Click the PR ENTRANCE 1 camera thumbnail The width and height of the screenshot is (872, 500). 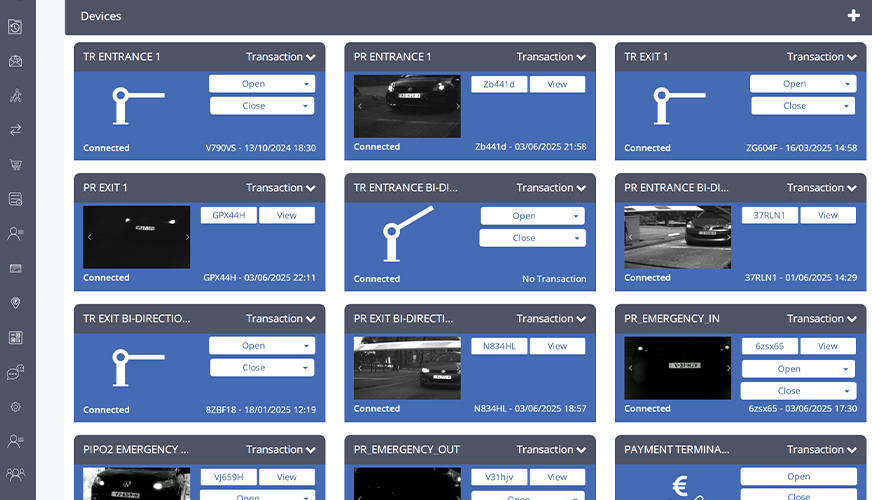[x=407, y=105]
